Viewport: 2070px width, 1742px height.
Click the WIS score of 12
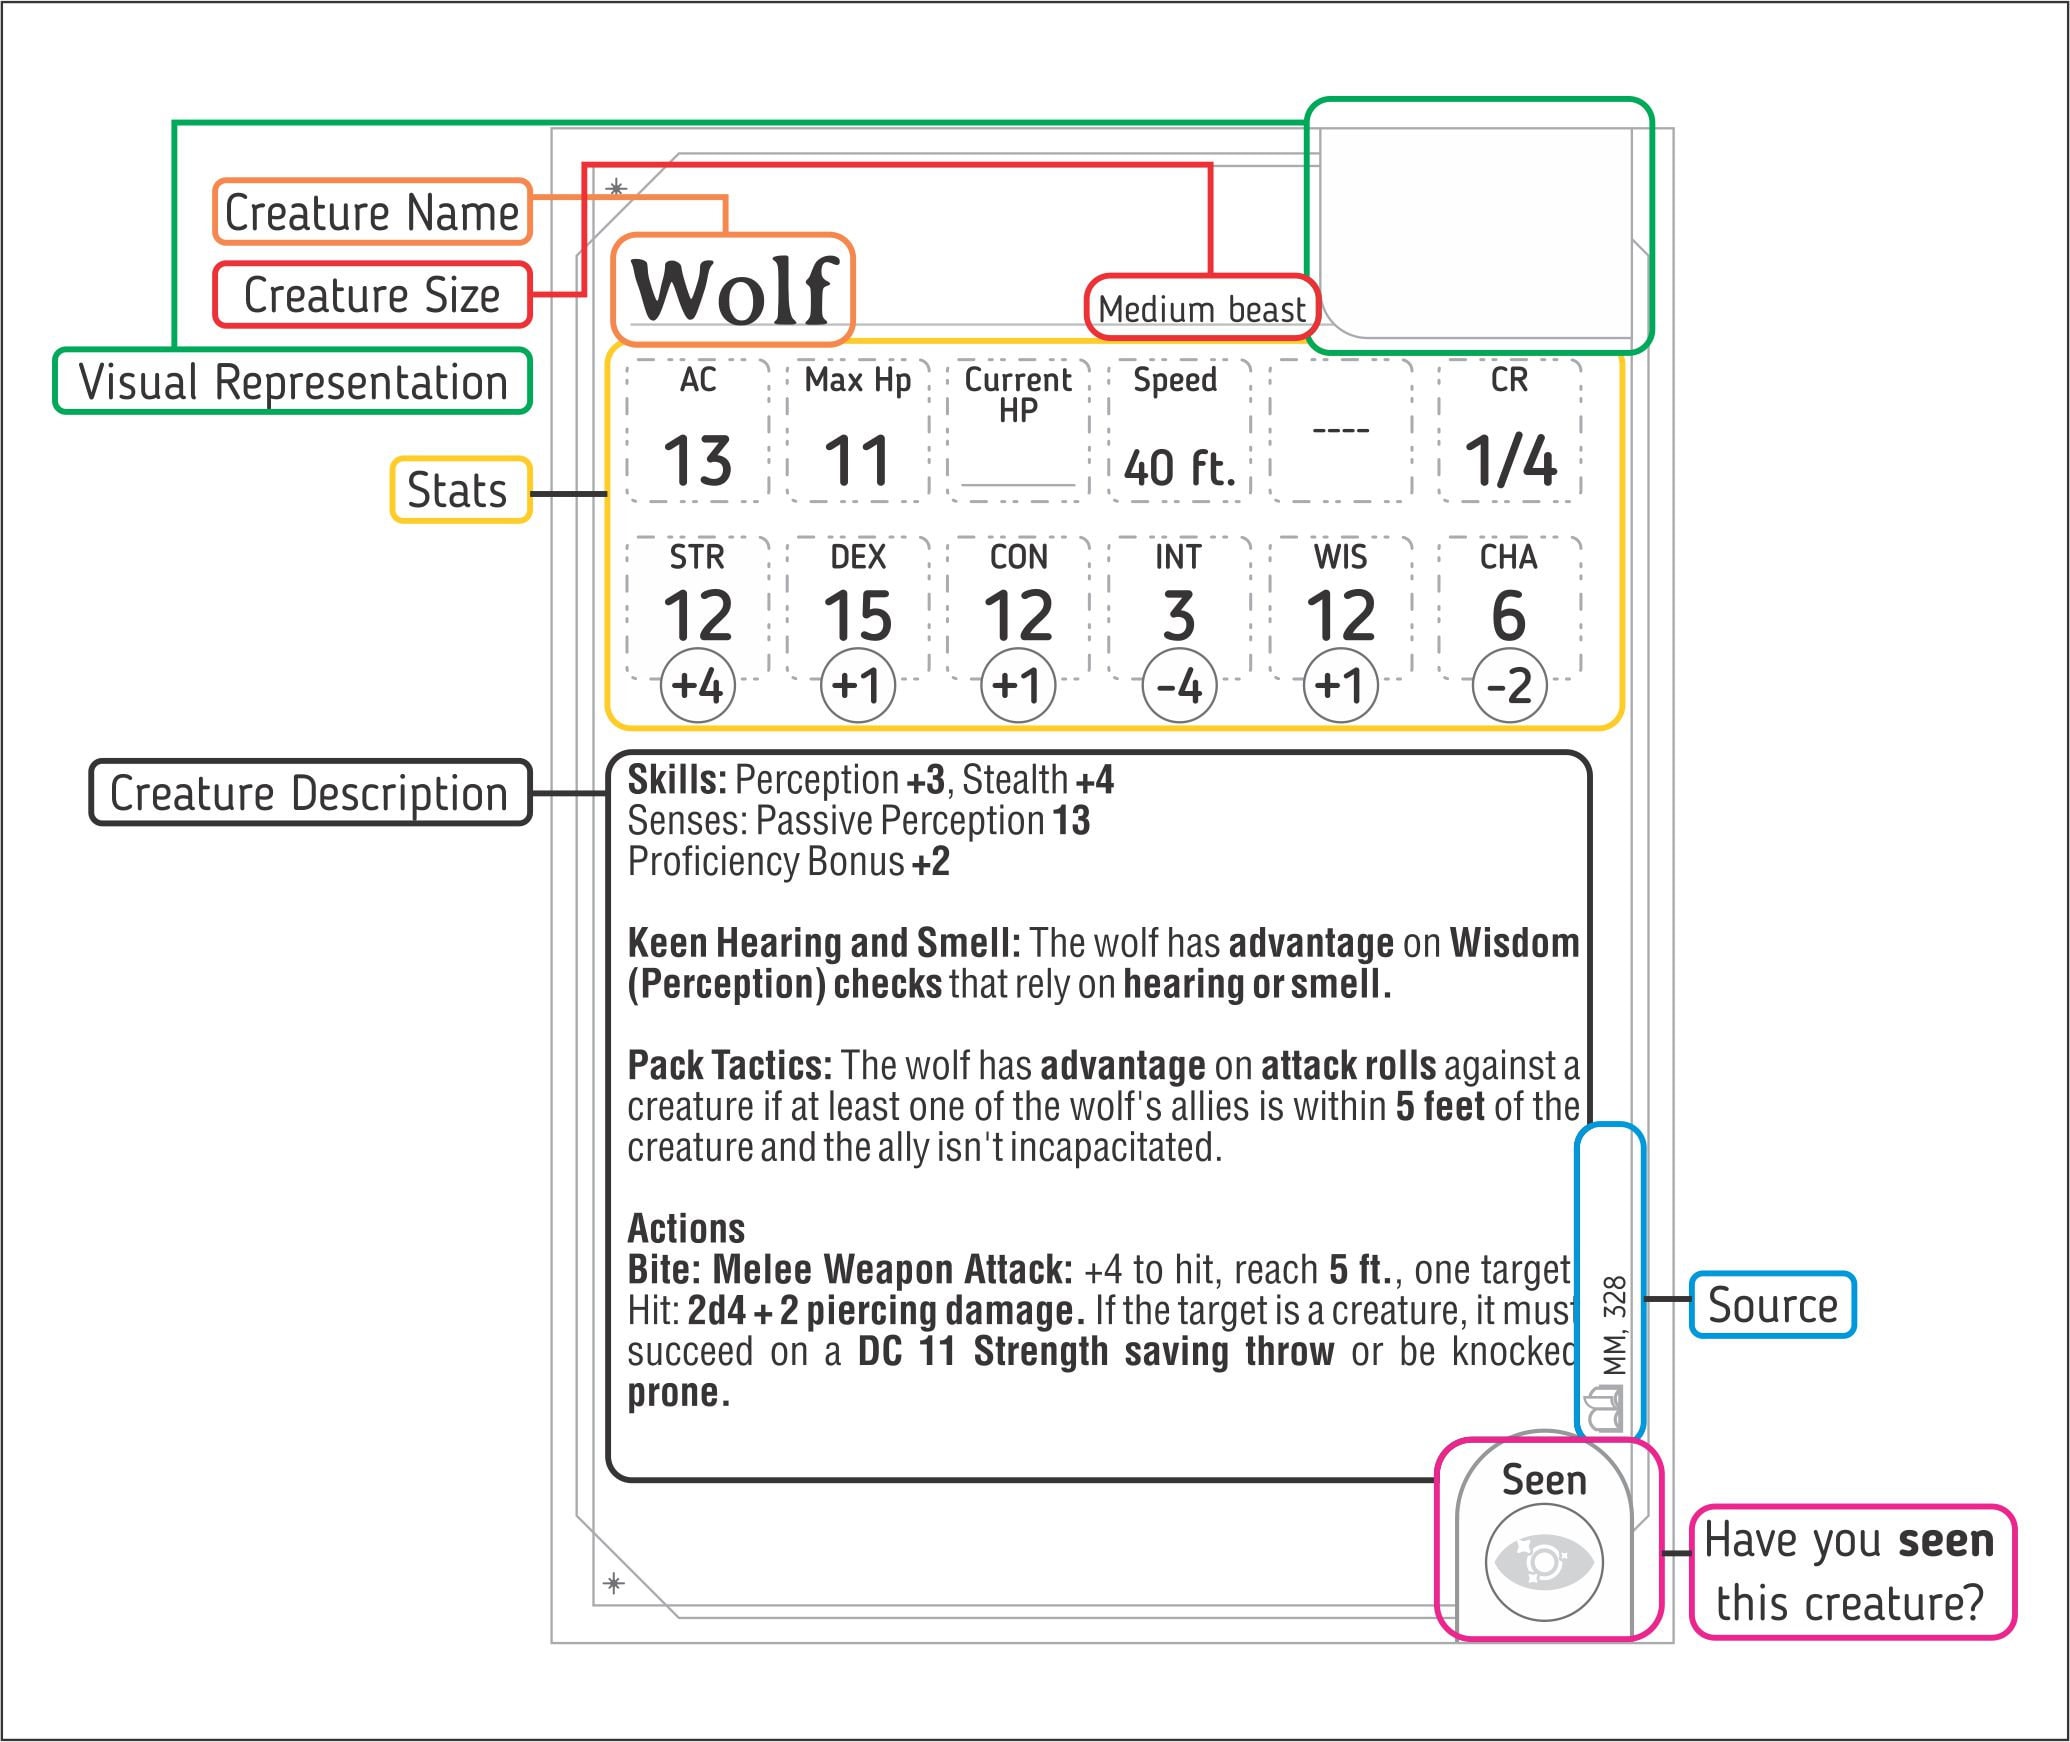[1341, 616]
